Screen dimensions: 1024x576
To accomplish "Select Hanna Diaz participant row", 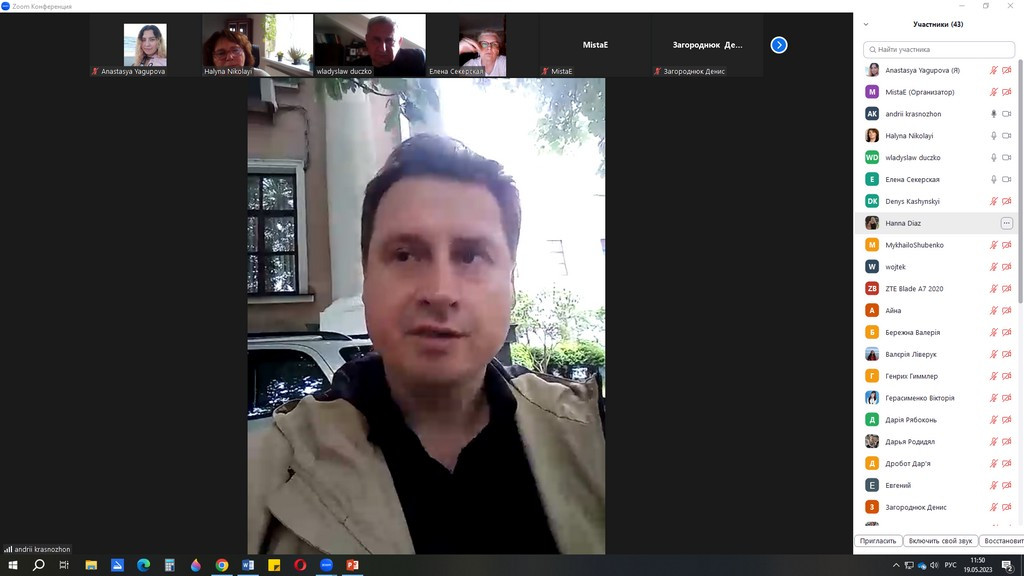I will tap(935, 223).
